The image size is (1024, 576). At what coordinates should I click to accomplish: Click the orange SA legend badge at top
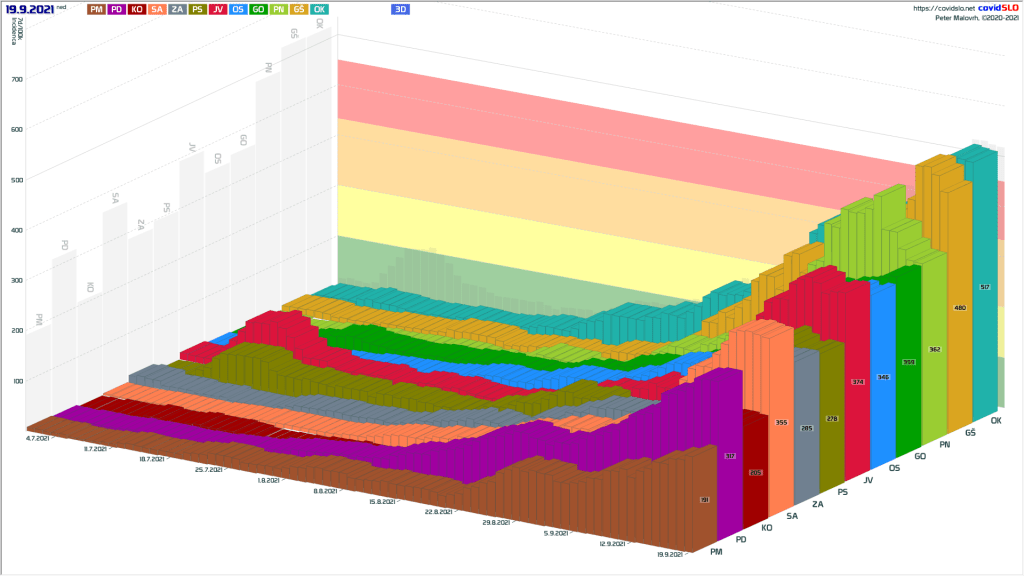point(157,9)
